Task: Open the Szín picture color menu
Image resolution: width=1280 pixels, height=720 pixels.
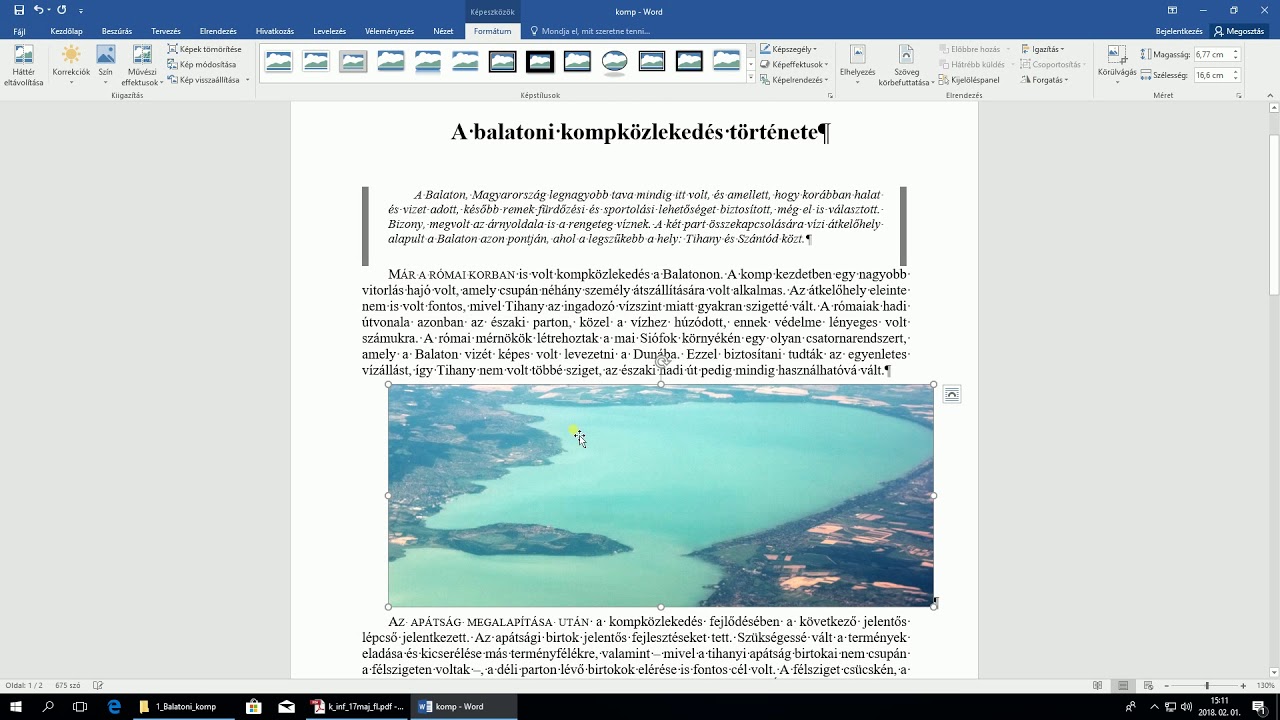Action: pyautogui.click(x=105, y=65)
